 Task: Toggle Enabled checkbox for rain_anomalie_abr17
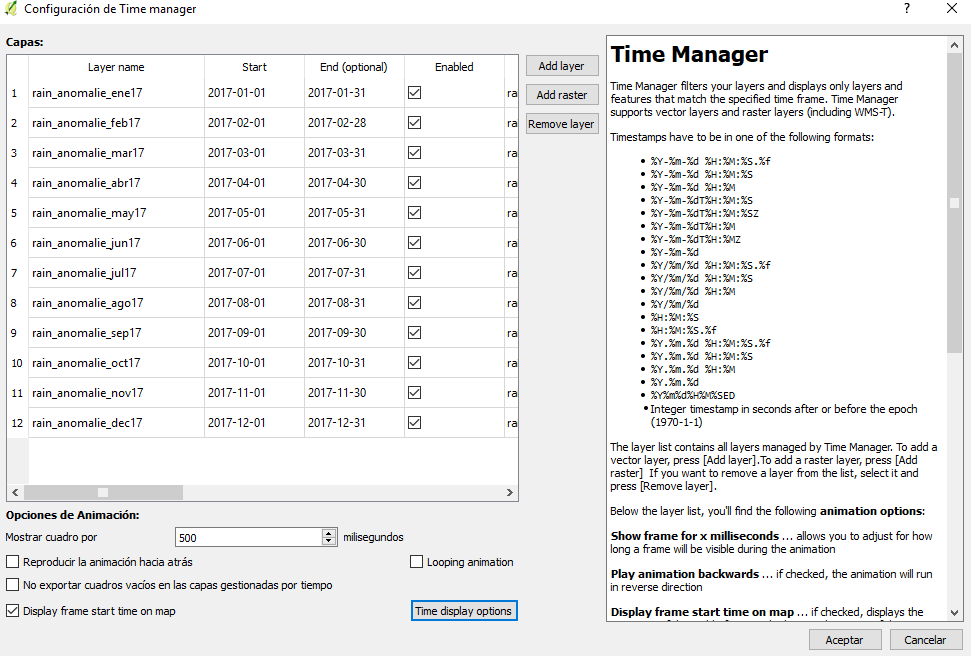415,183
